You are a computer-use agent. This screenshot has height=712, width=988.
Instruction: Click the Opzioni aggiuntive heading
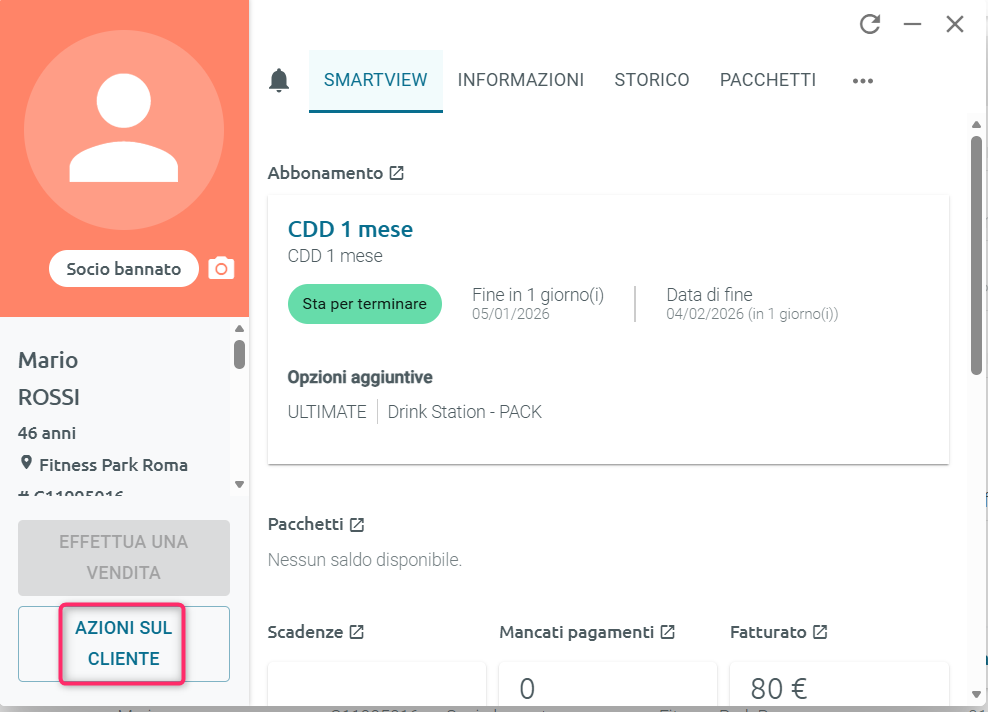pyautogui.click(x=360, y=377)
